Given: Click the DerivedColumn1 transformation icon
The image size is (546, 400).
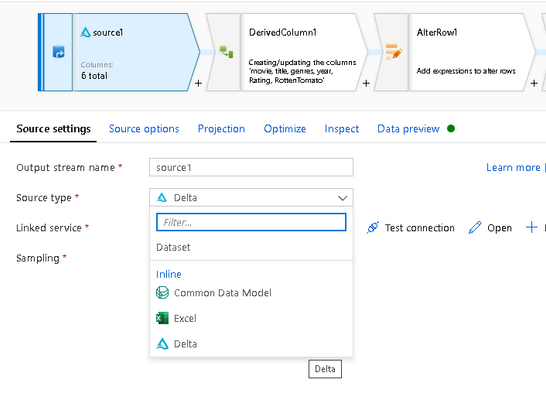Looking at the screenshot, I should coord(226,52).
